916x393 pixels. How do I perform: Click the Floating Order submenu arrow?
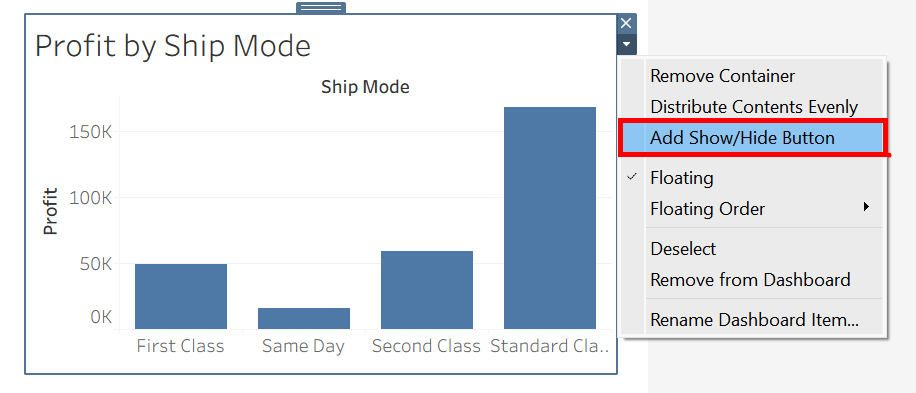point(866,206)
